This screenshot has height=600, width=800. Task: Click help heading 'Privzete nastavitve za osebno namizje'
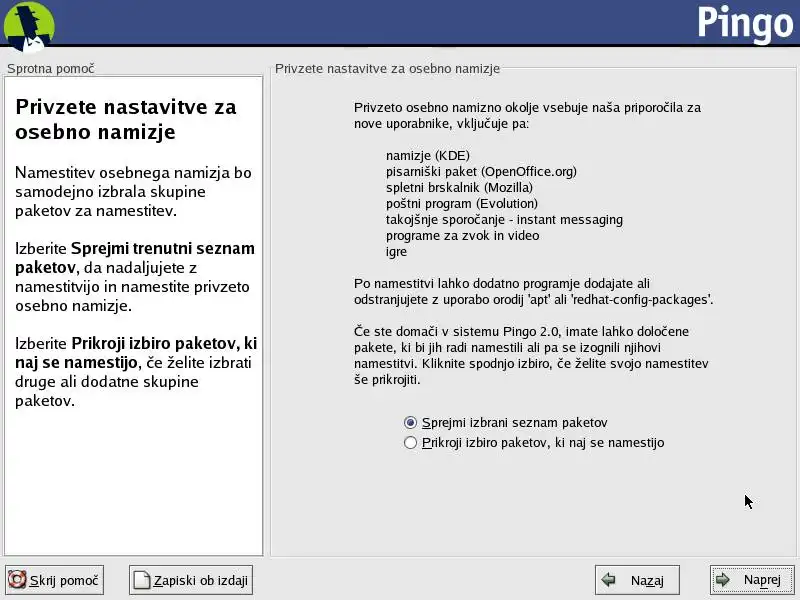pos(126,119)
